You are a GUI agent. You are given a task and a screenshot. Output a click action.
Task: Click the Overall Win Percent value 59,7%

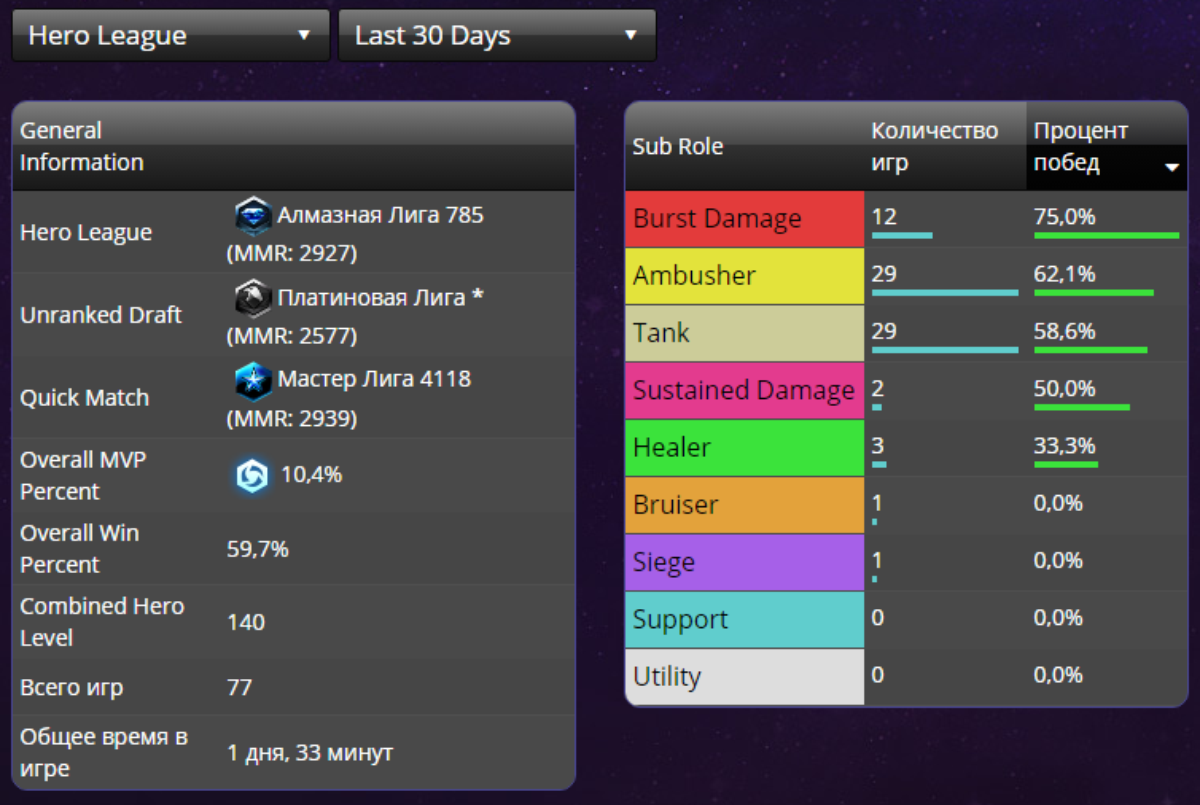coord(258,549)
